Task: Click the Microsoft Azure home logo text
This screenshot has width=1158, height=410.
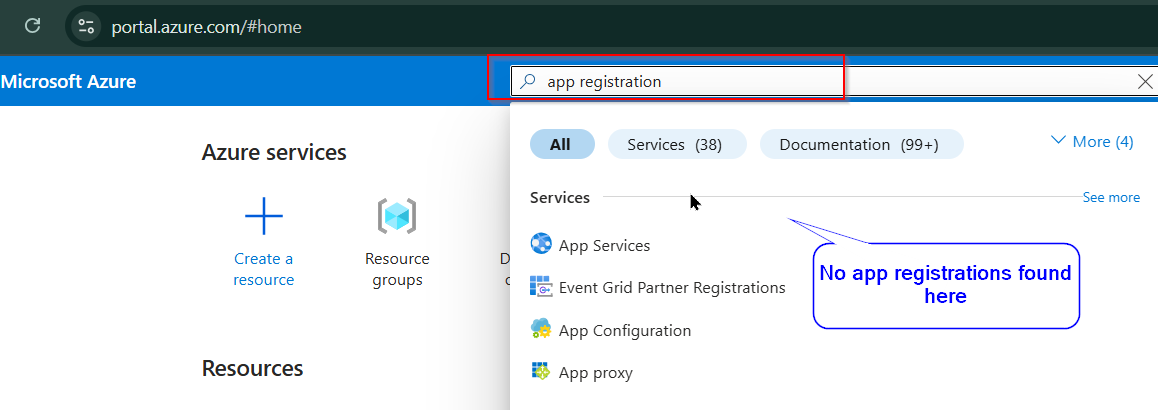Action: click(69, 81)
